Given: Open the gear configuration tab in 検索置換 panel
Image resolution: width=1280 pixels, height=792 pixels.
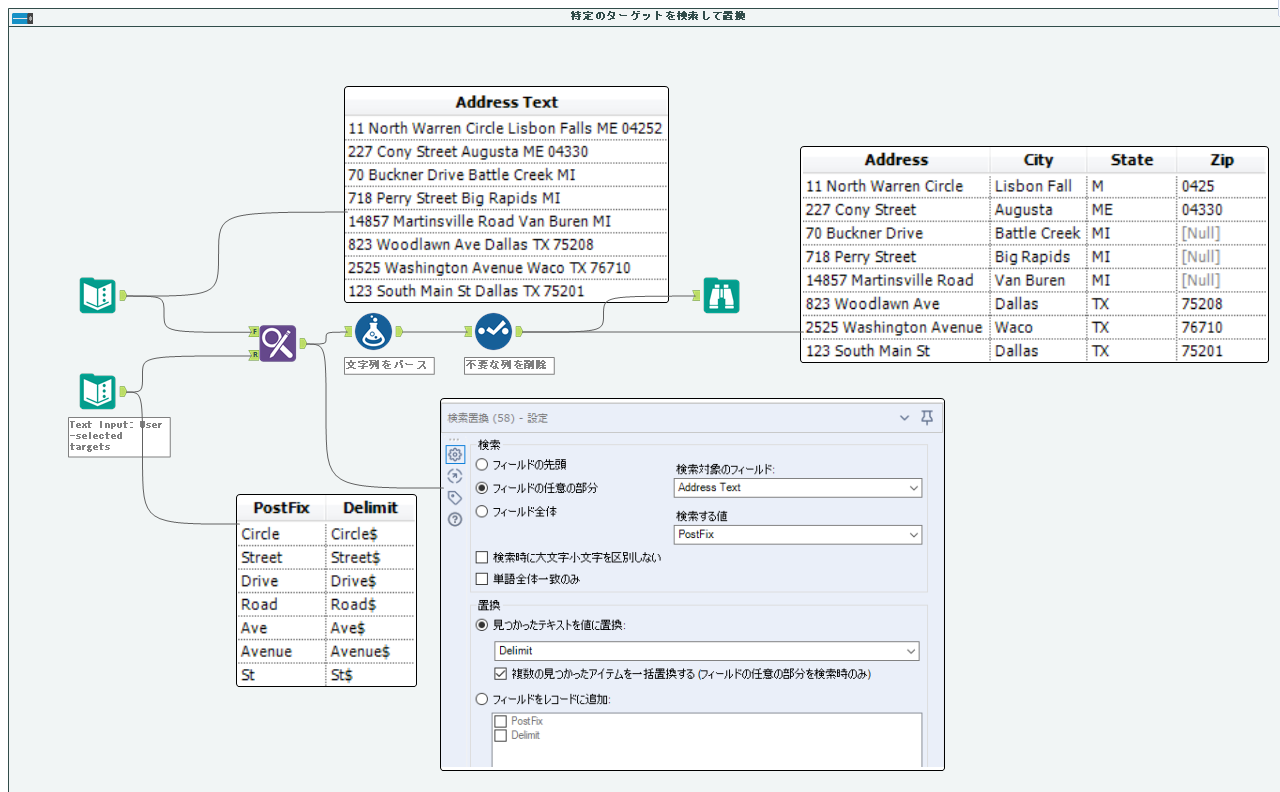Looking at the screenshot, I should [x=455, y=455].
